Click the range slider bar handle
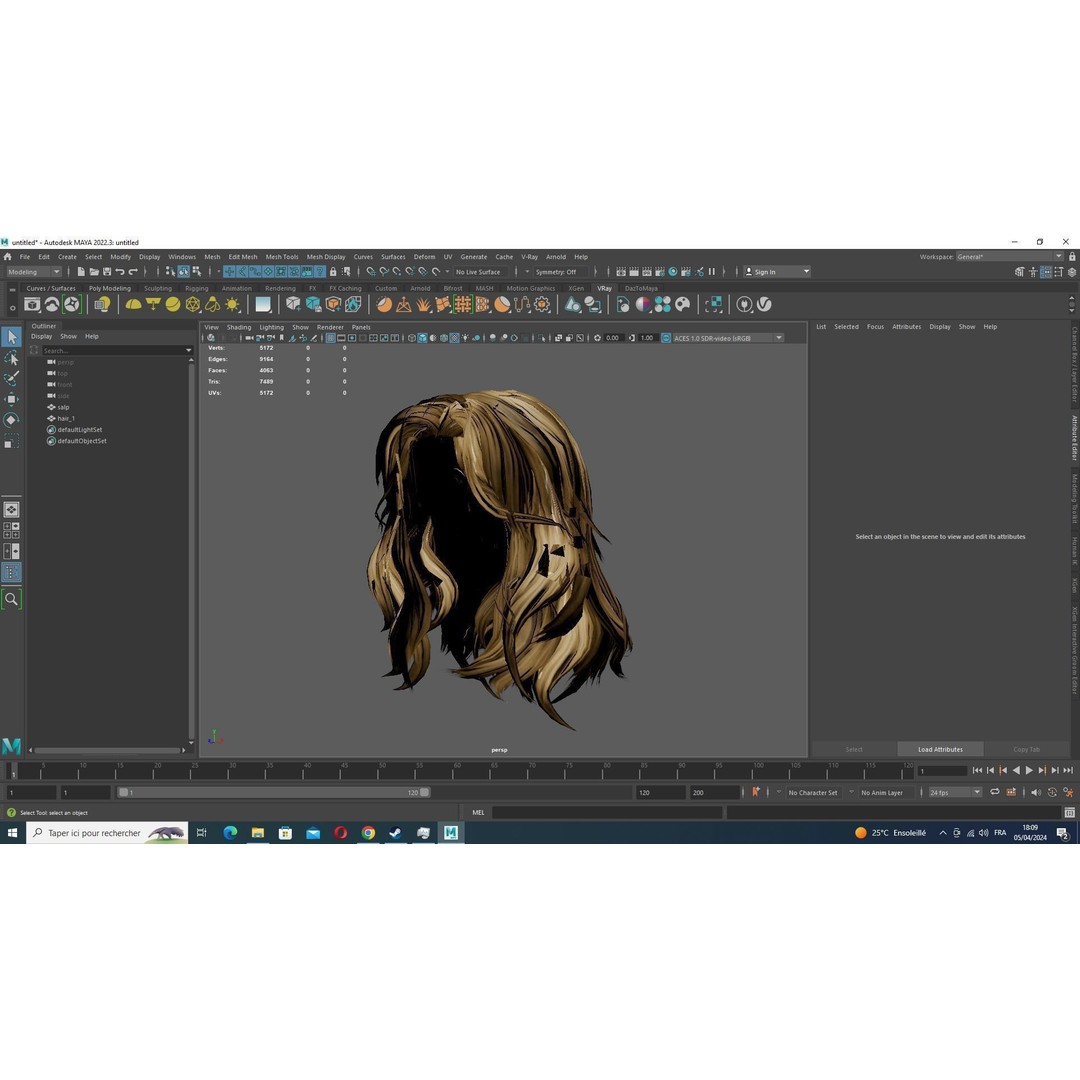The height and width of the screenshot is (1080, 1080). tap(273, 793)
